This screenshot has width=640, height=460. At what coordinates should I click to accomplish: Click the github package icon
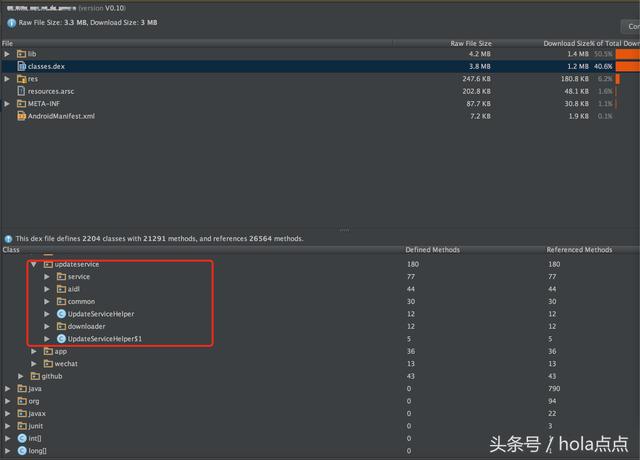[35, 376]
